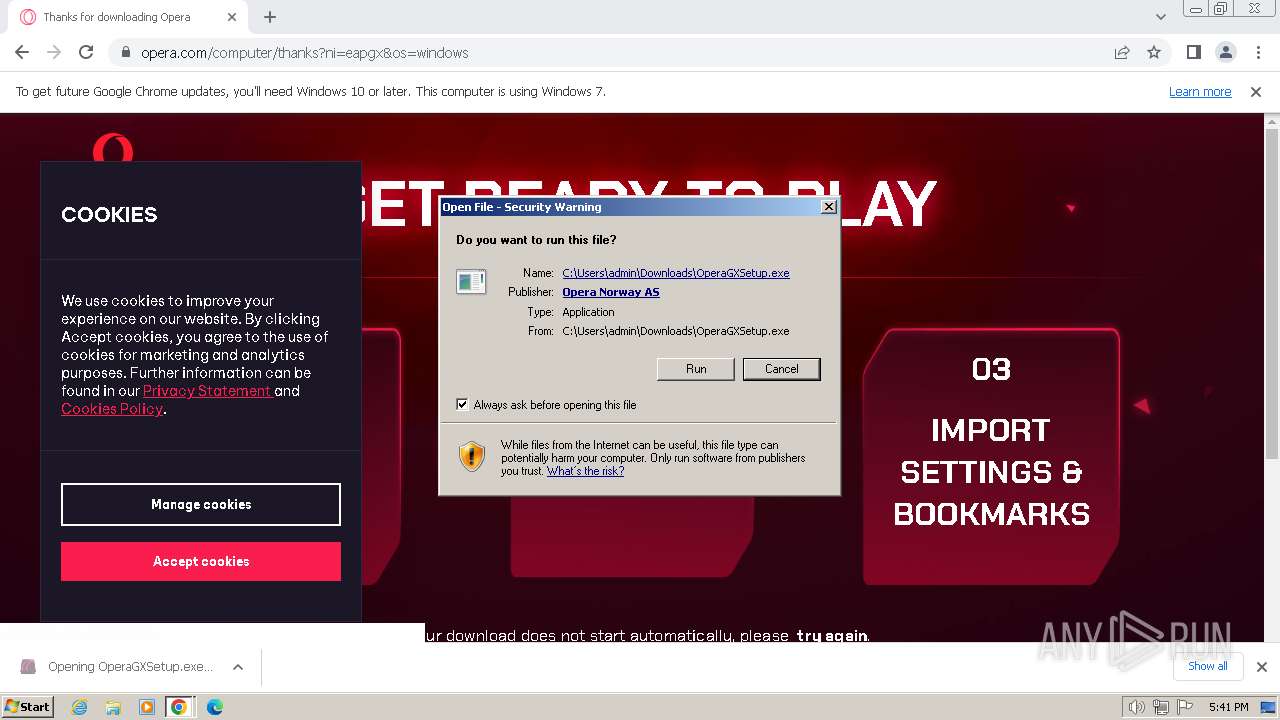Viewport: 1280px width, 720px height.
Task: Close the Security Warning dialog
Action: tap(828, 207)
